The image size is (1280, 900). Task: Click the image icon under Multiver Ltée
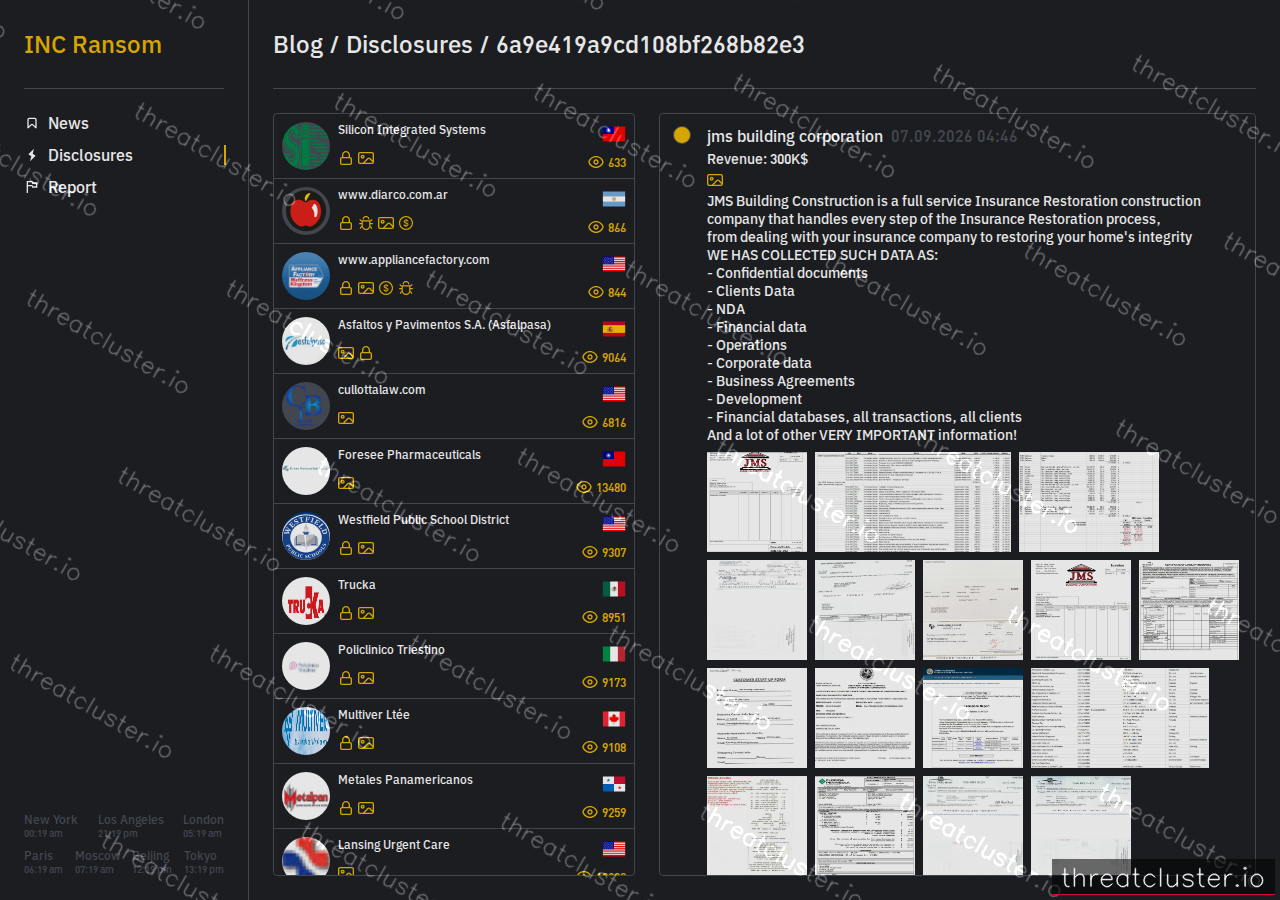366,743
